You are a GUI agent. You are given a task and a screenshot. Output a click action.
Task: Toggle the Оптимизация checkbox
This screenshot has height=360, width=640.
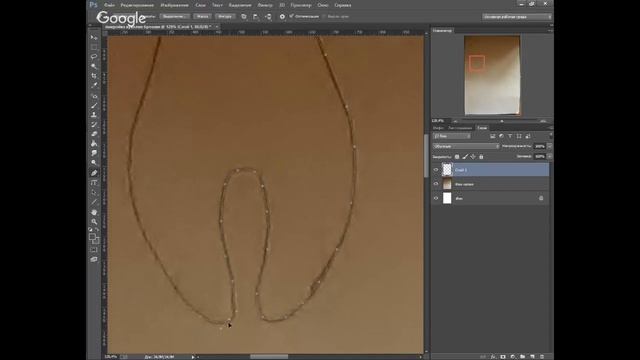tap(291, 16)
